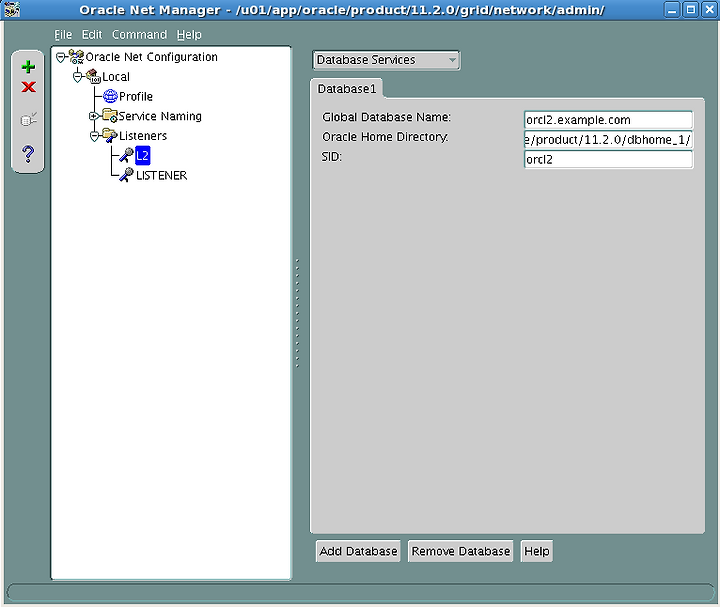This screenshot has height=607, width=720.
Task: Minimize the Oracle Net Manager window
Action: pos(672,10)
